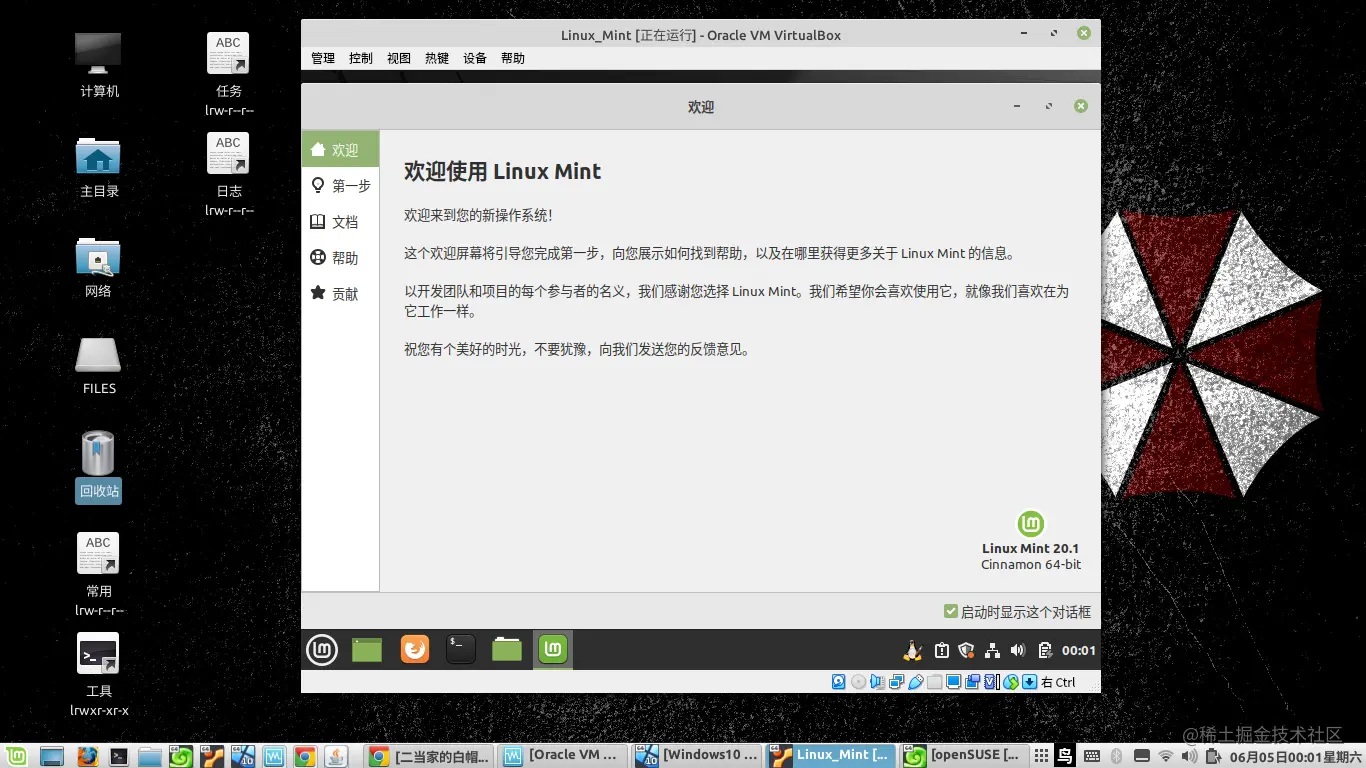The height and width of the screenshot is (768, 1366).
Task: Switch to the 文档 sidebar tab
Action: point(340,221)
